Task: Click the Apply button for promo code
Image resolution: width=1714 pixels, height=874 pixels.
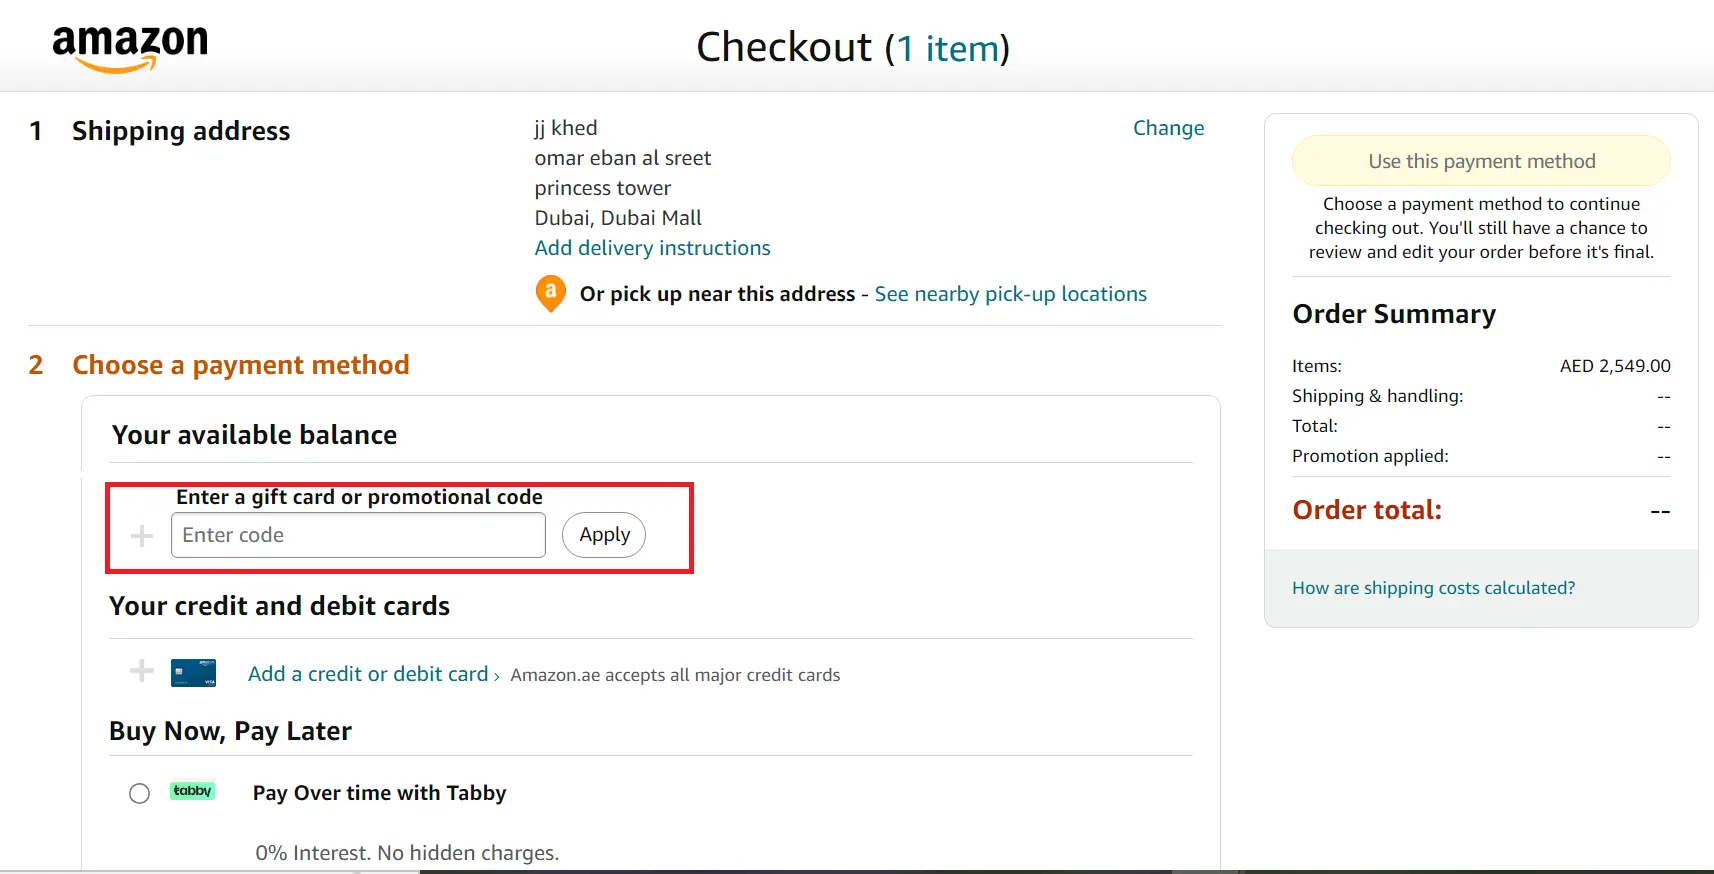Action: [604, 535]
